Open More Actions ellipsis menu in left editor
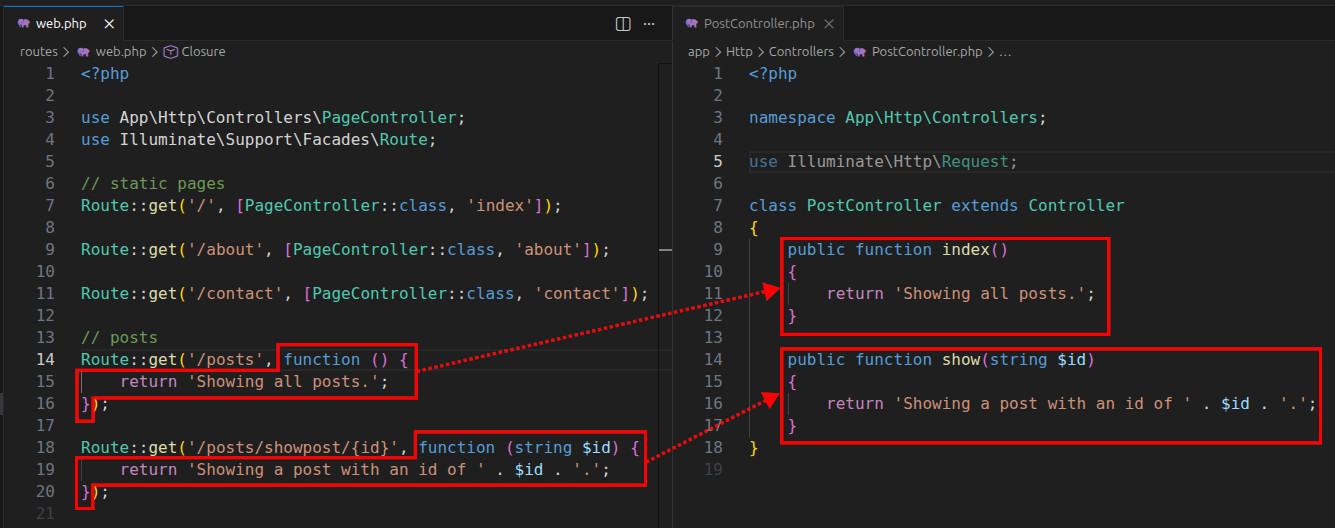 point(650,23)
